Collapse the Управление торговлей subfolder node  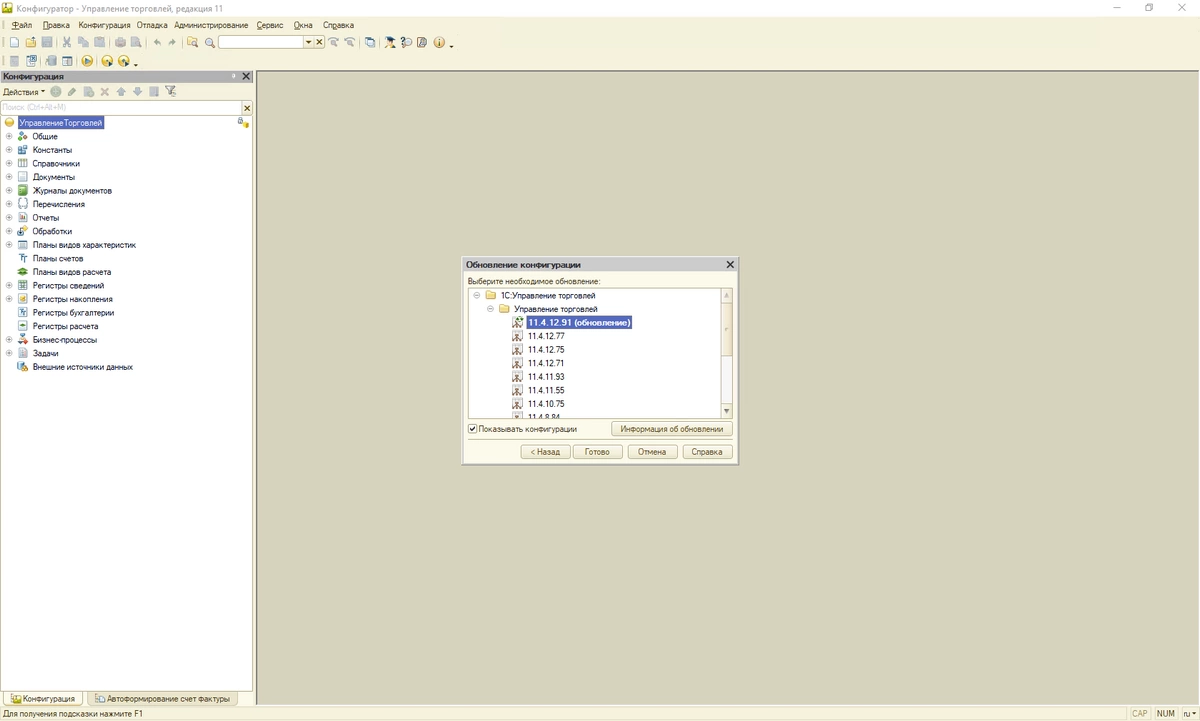[x=491, y=309]
